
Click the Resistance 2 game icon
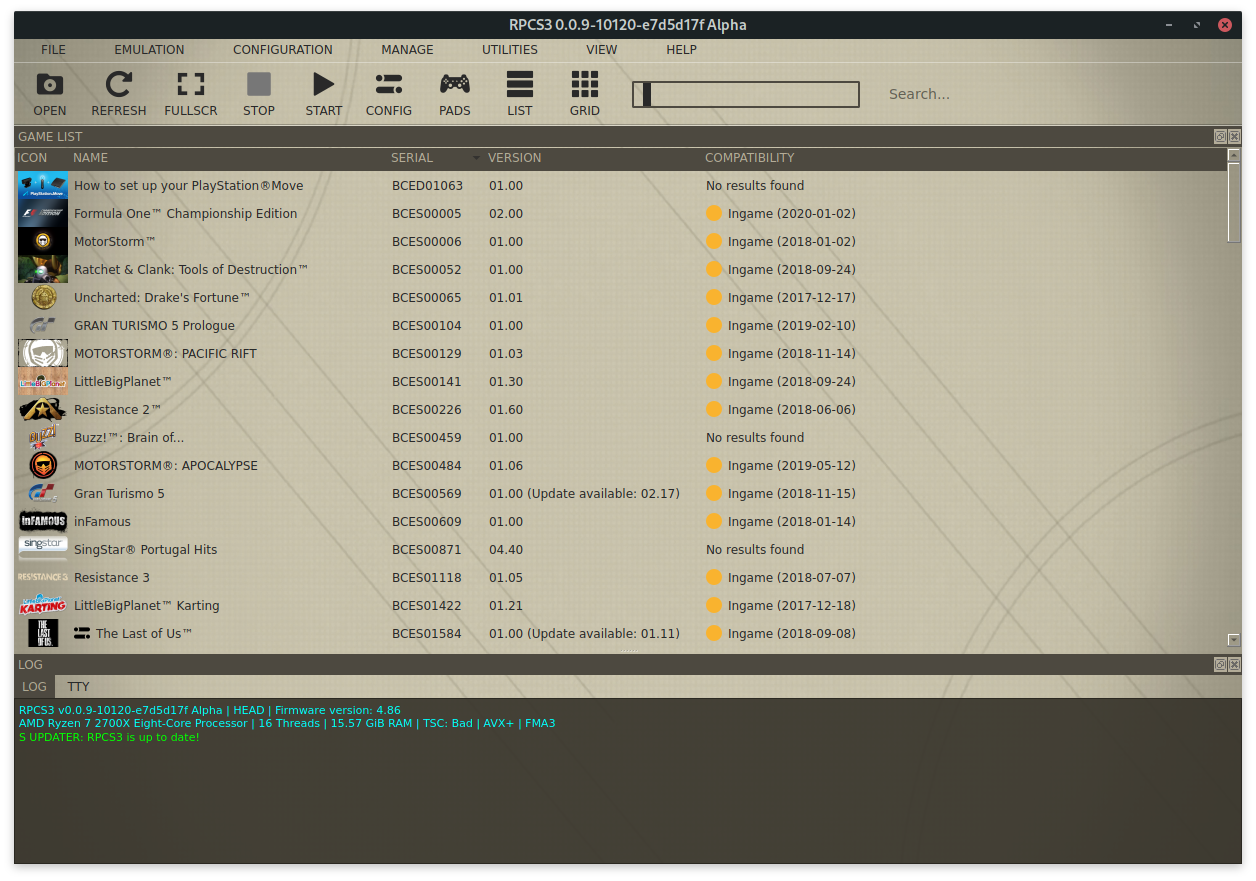coord(43,410)
